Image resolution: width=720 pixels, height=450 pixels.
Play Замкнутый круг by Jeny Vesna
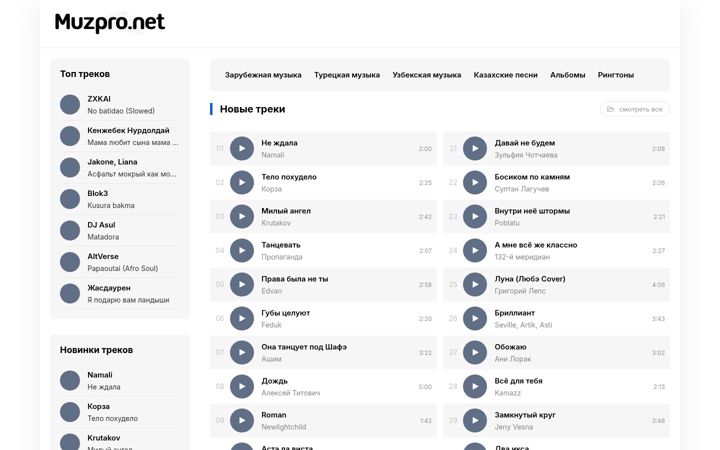click(475, 420)
